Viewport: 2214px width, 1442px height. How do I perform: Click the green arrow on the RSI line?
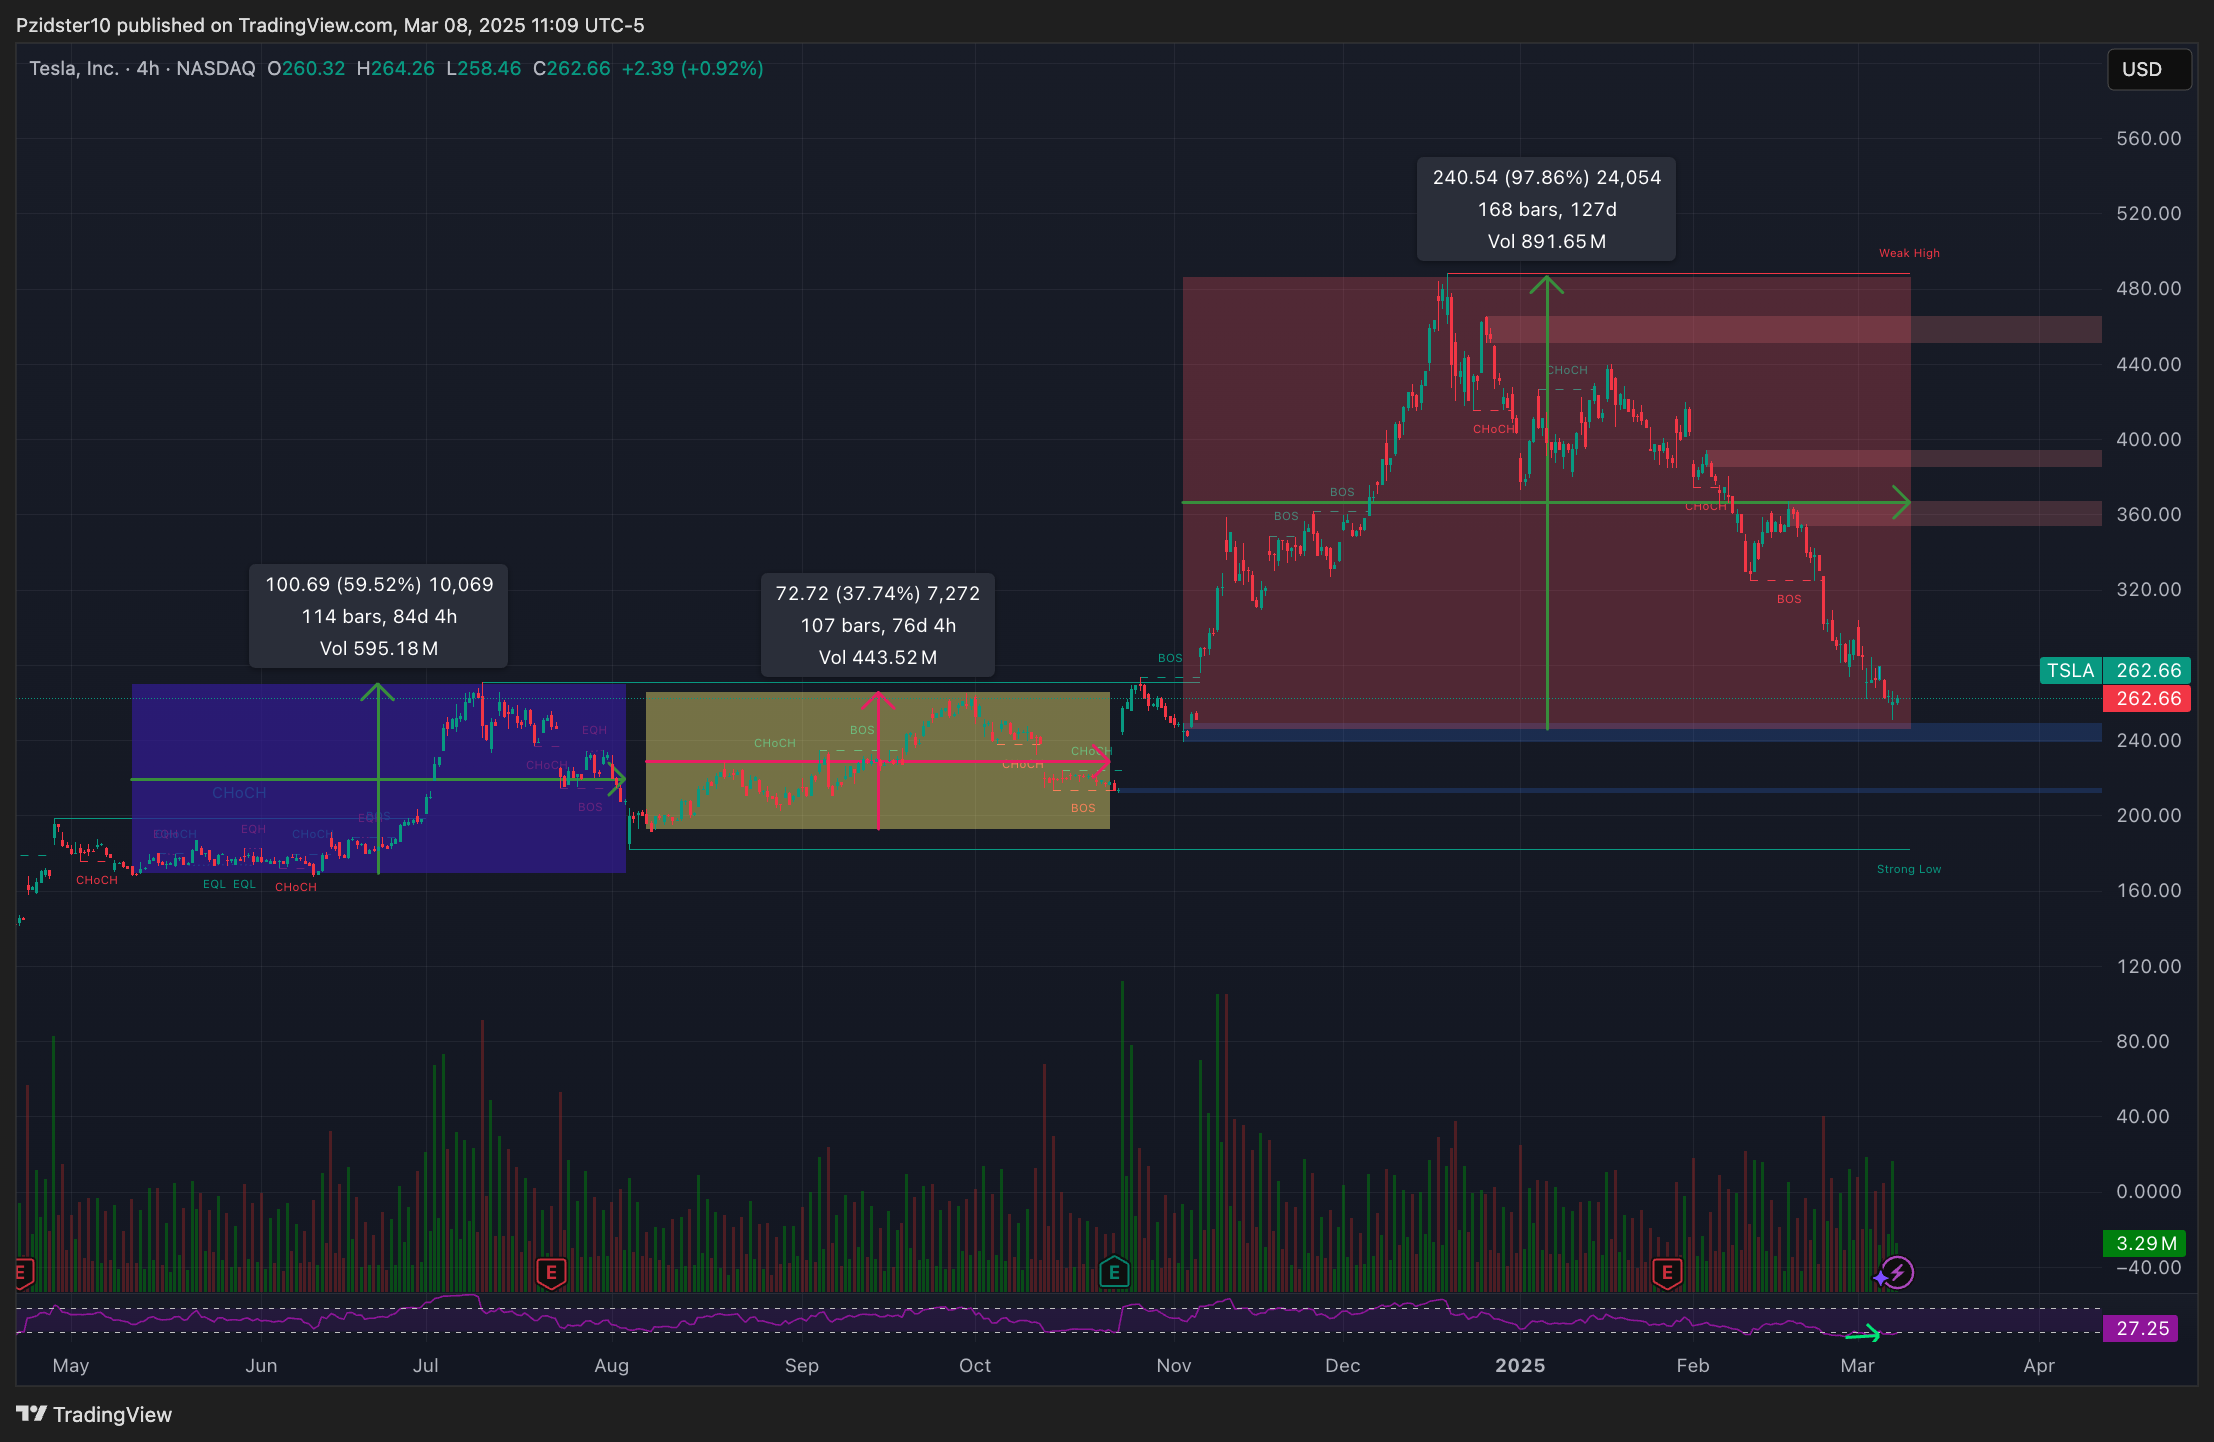click(x=1863, y=1334)
